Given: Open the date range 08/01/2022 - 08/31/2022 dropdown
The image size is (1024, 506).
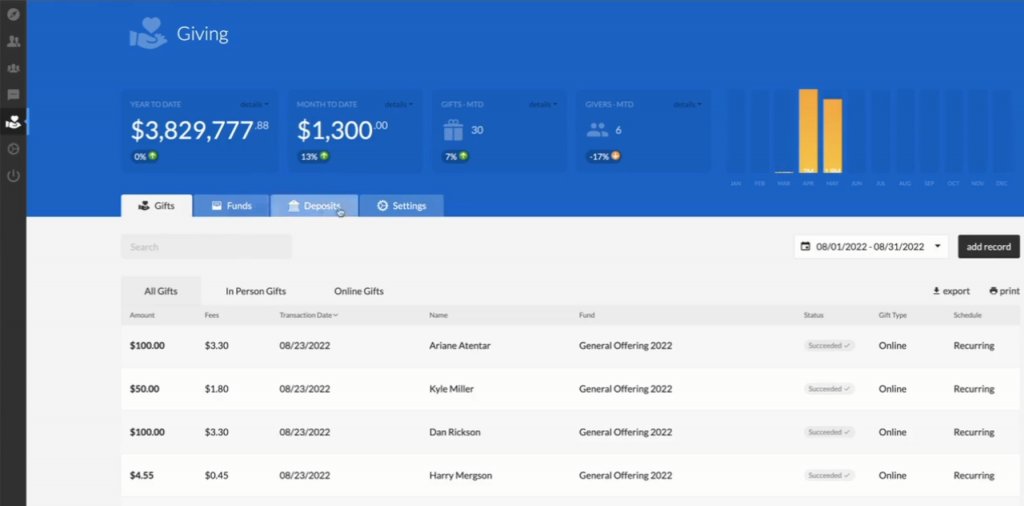Looking at the screenshot, I should pos(871,246).
